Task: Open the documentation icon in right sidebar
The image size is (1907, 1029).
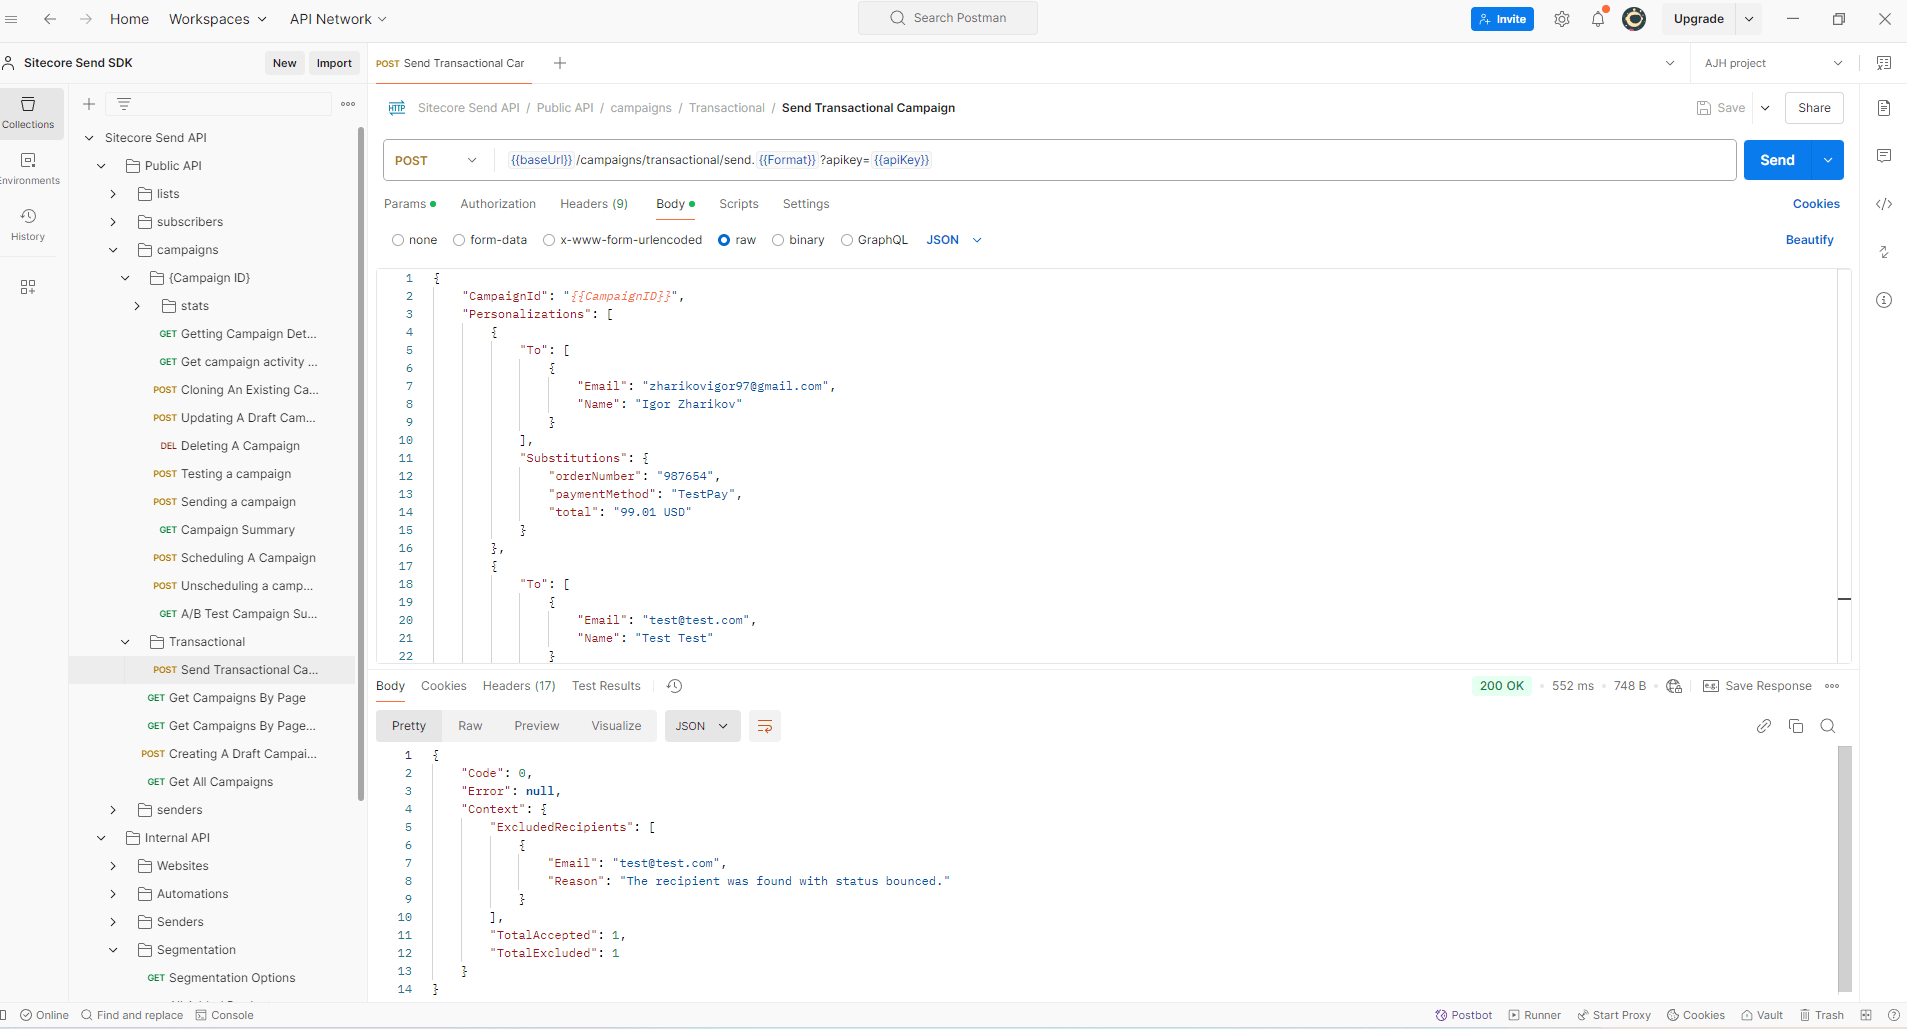Action: click(x=1884, y=108)
